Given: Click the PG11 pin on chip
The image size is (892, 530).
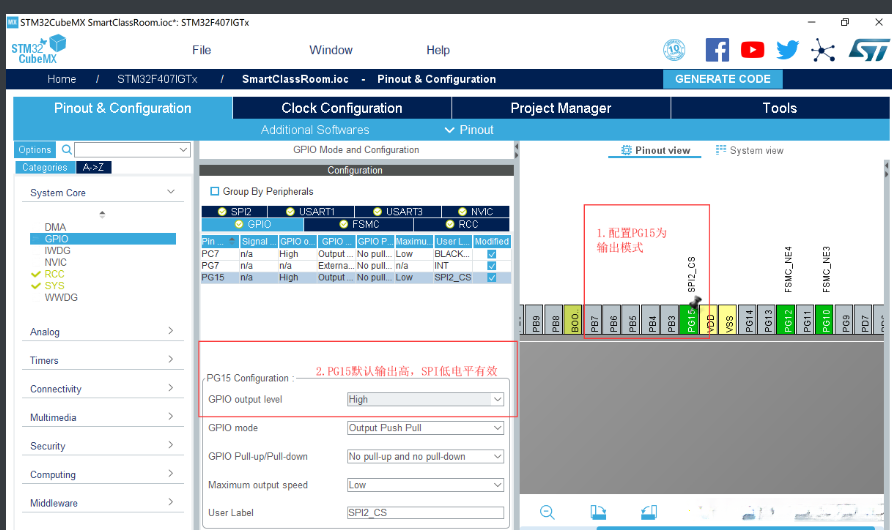Looking at the screenshot, I should (x=807, y=320).
